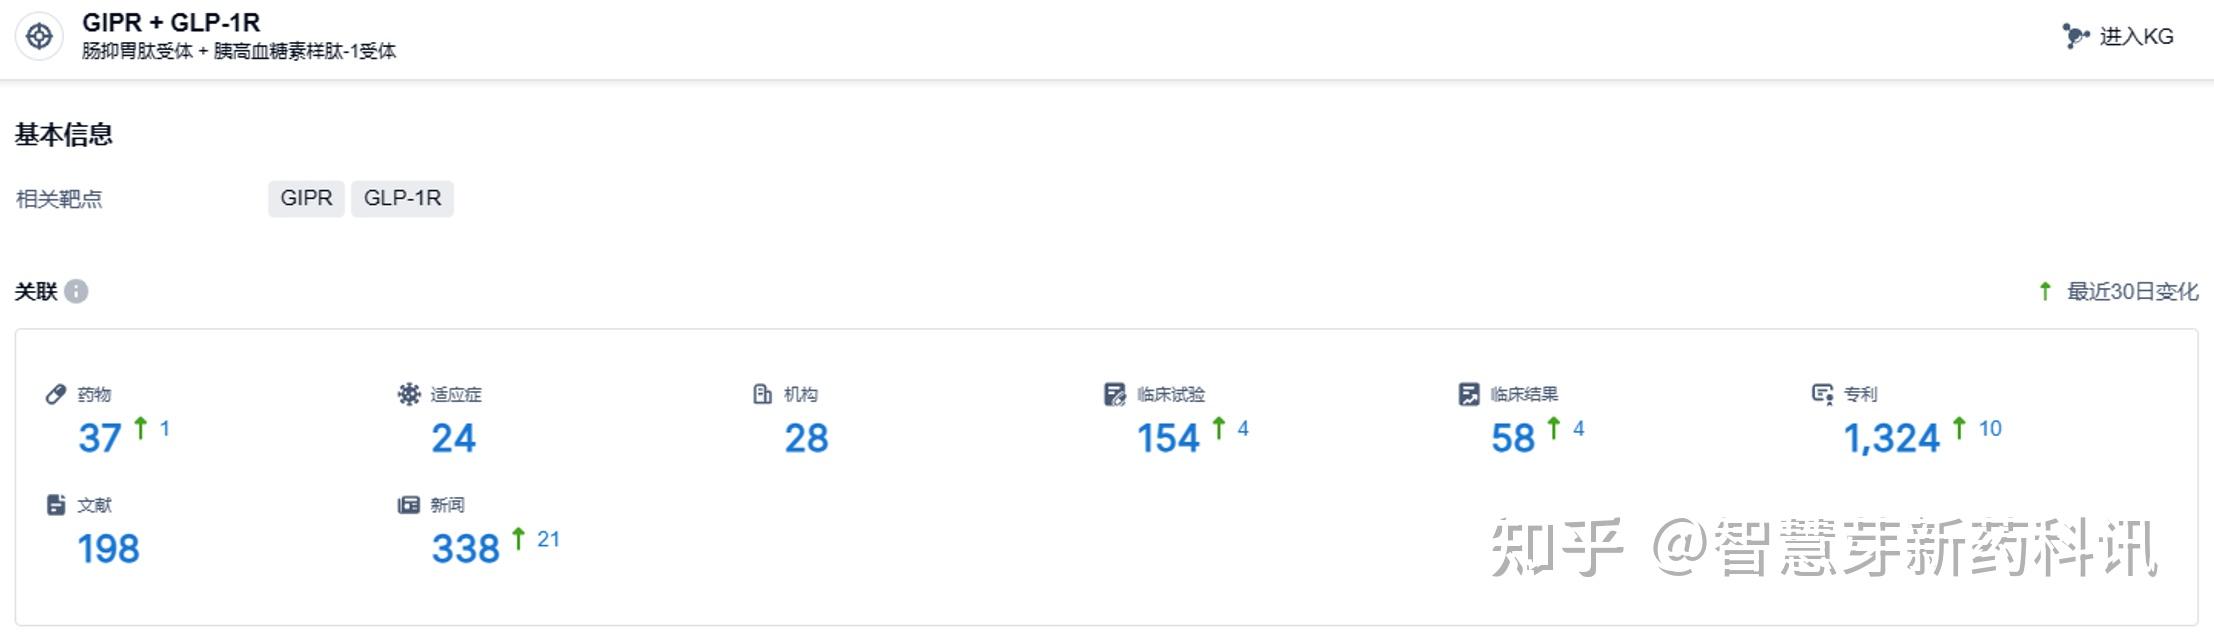This screenshot has width=2214, height=638.
Task: Open the 154 clinical trials count
Action: [1167, 438]
